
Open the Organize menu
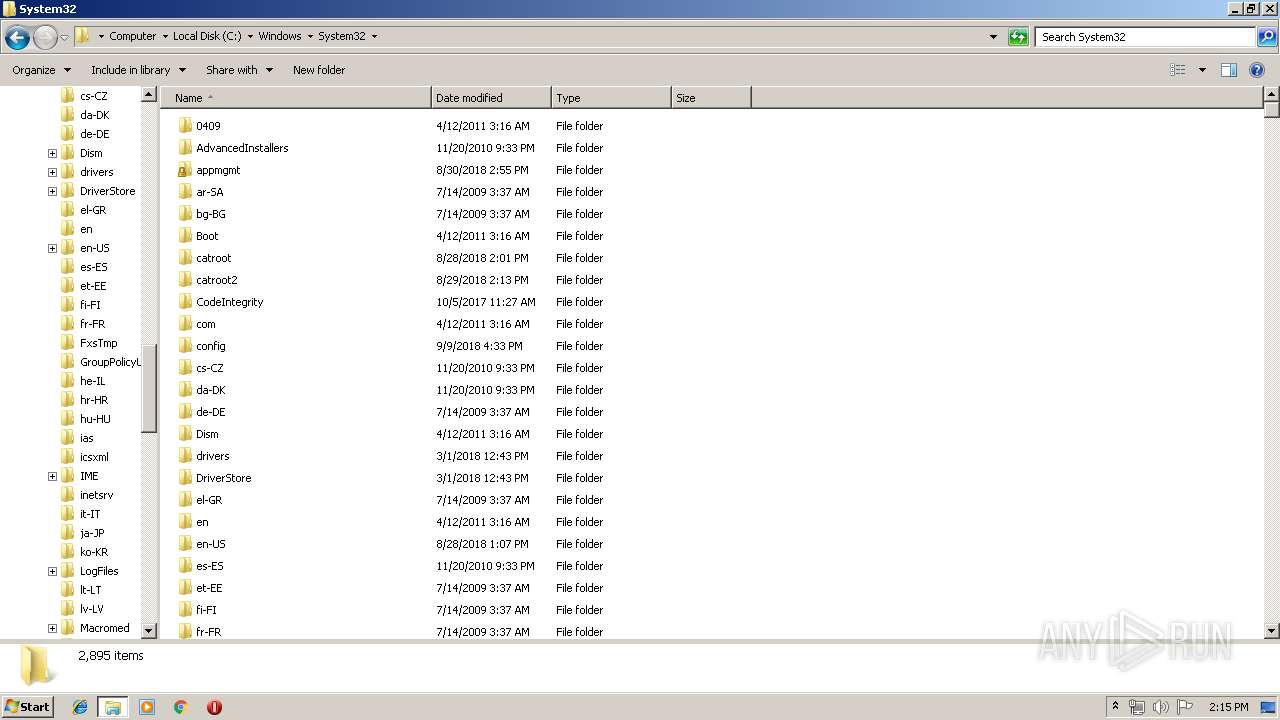pos(41,70)
